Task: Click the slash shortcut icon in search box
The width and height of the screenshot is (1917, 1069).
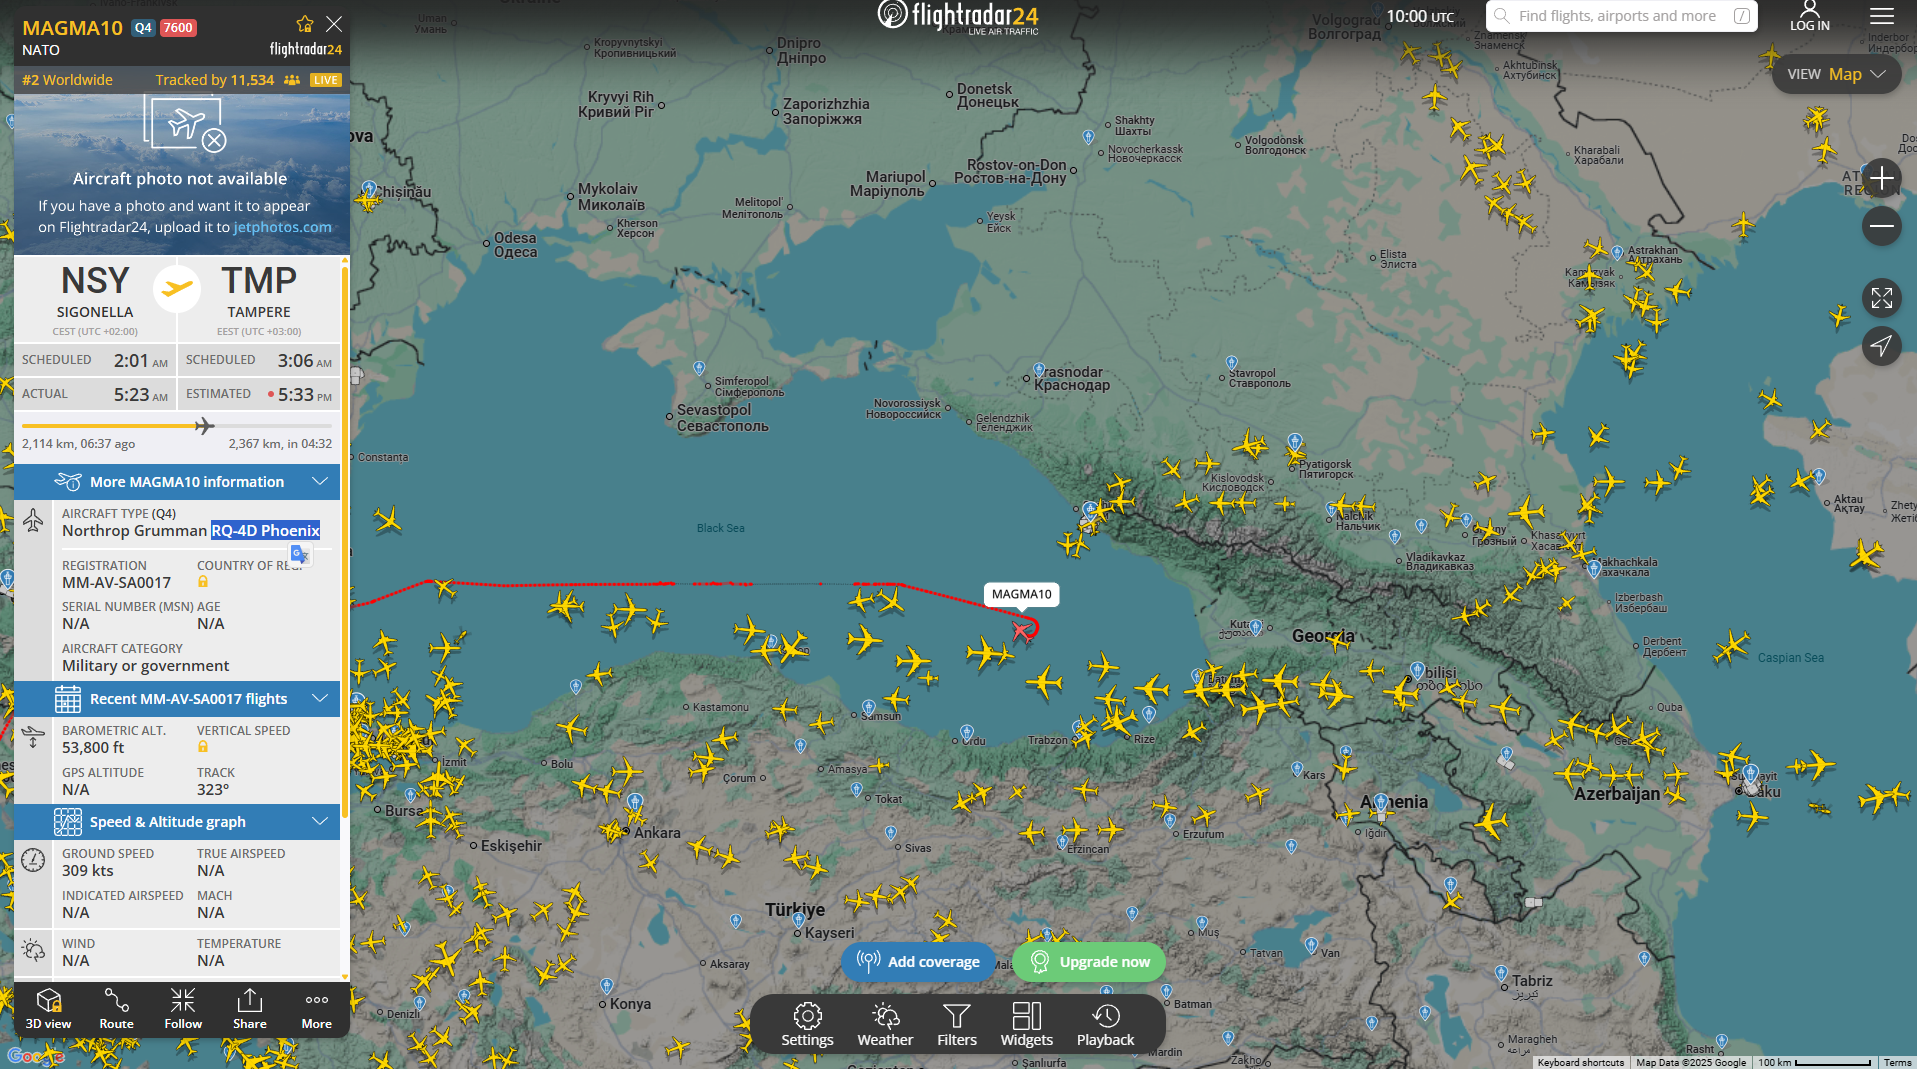Action: tap(1741, 16)
